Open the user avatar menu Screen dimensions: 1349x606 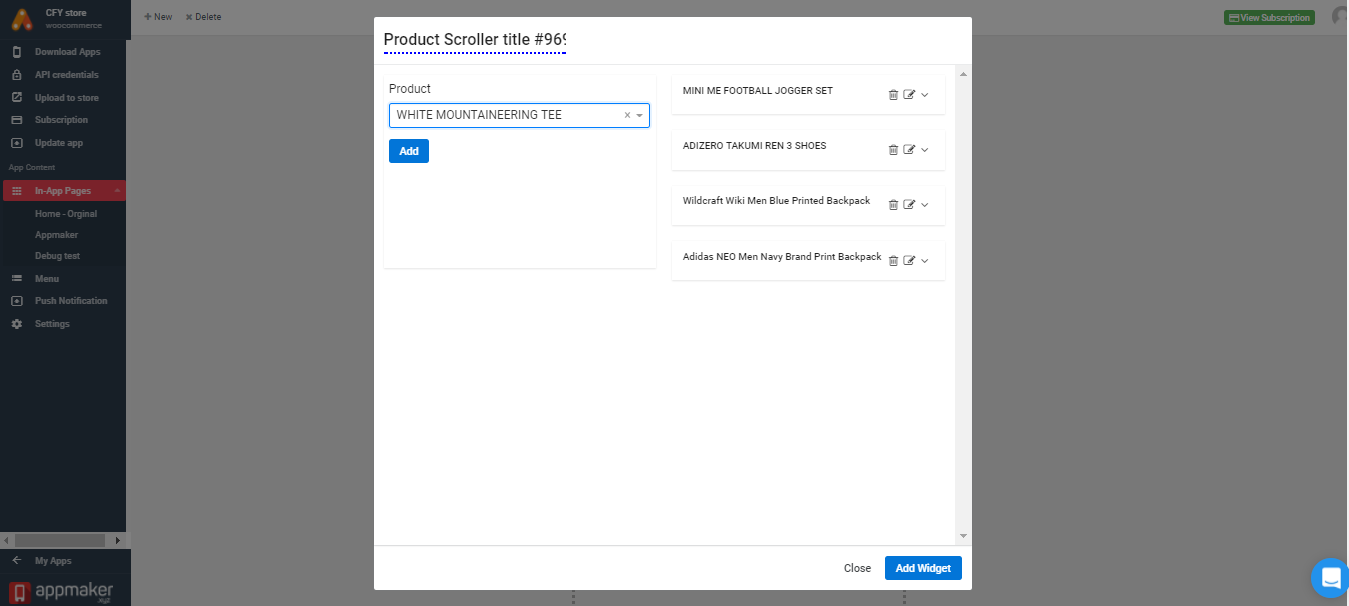1340,16
